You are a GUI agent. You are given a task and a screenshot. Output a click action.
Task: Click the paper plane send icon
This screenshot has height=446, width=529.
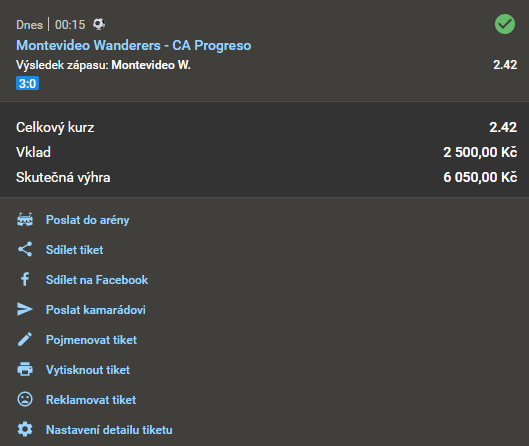(x=25, y=309)
